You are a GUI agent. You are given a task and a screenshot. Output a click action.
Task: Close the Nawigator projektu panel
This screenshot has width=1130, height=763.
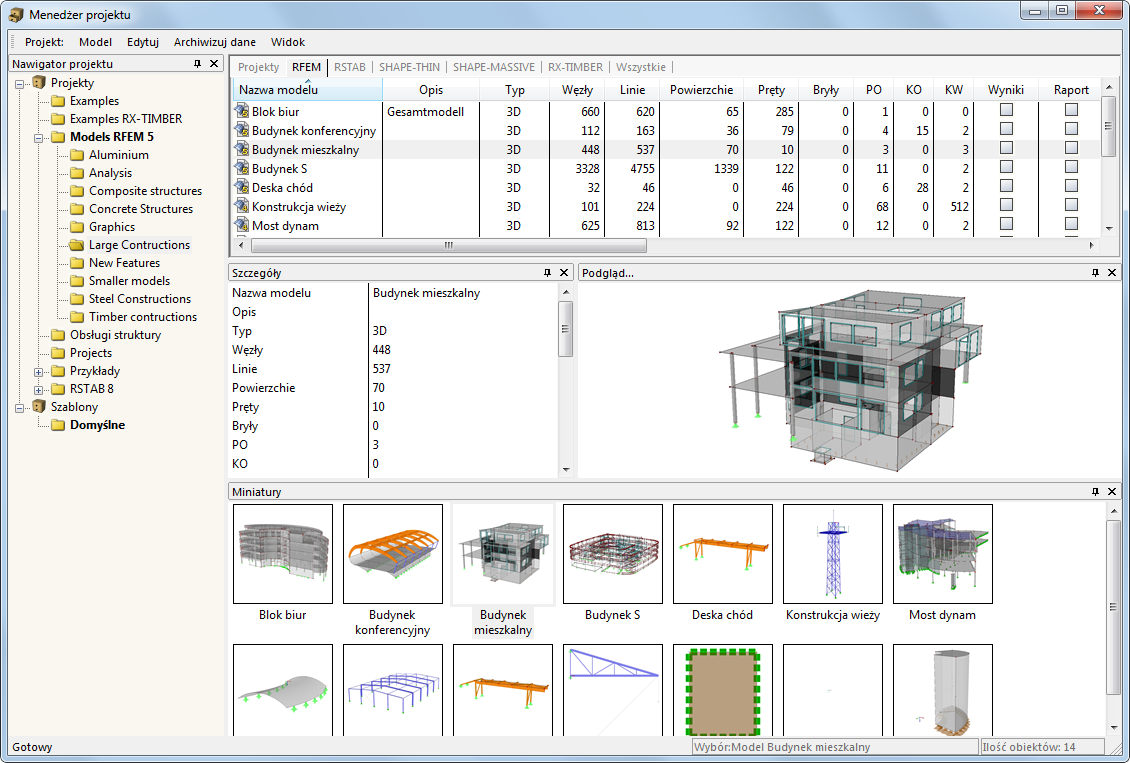point(214,63)
